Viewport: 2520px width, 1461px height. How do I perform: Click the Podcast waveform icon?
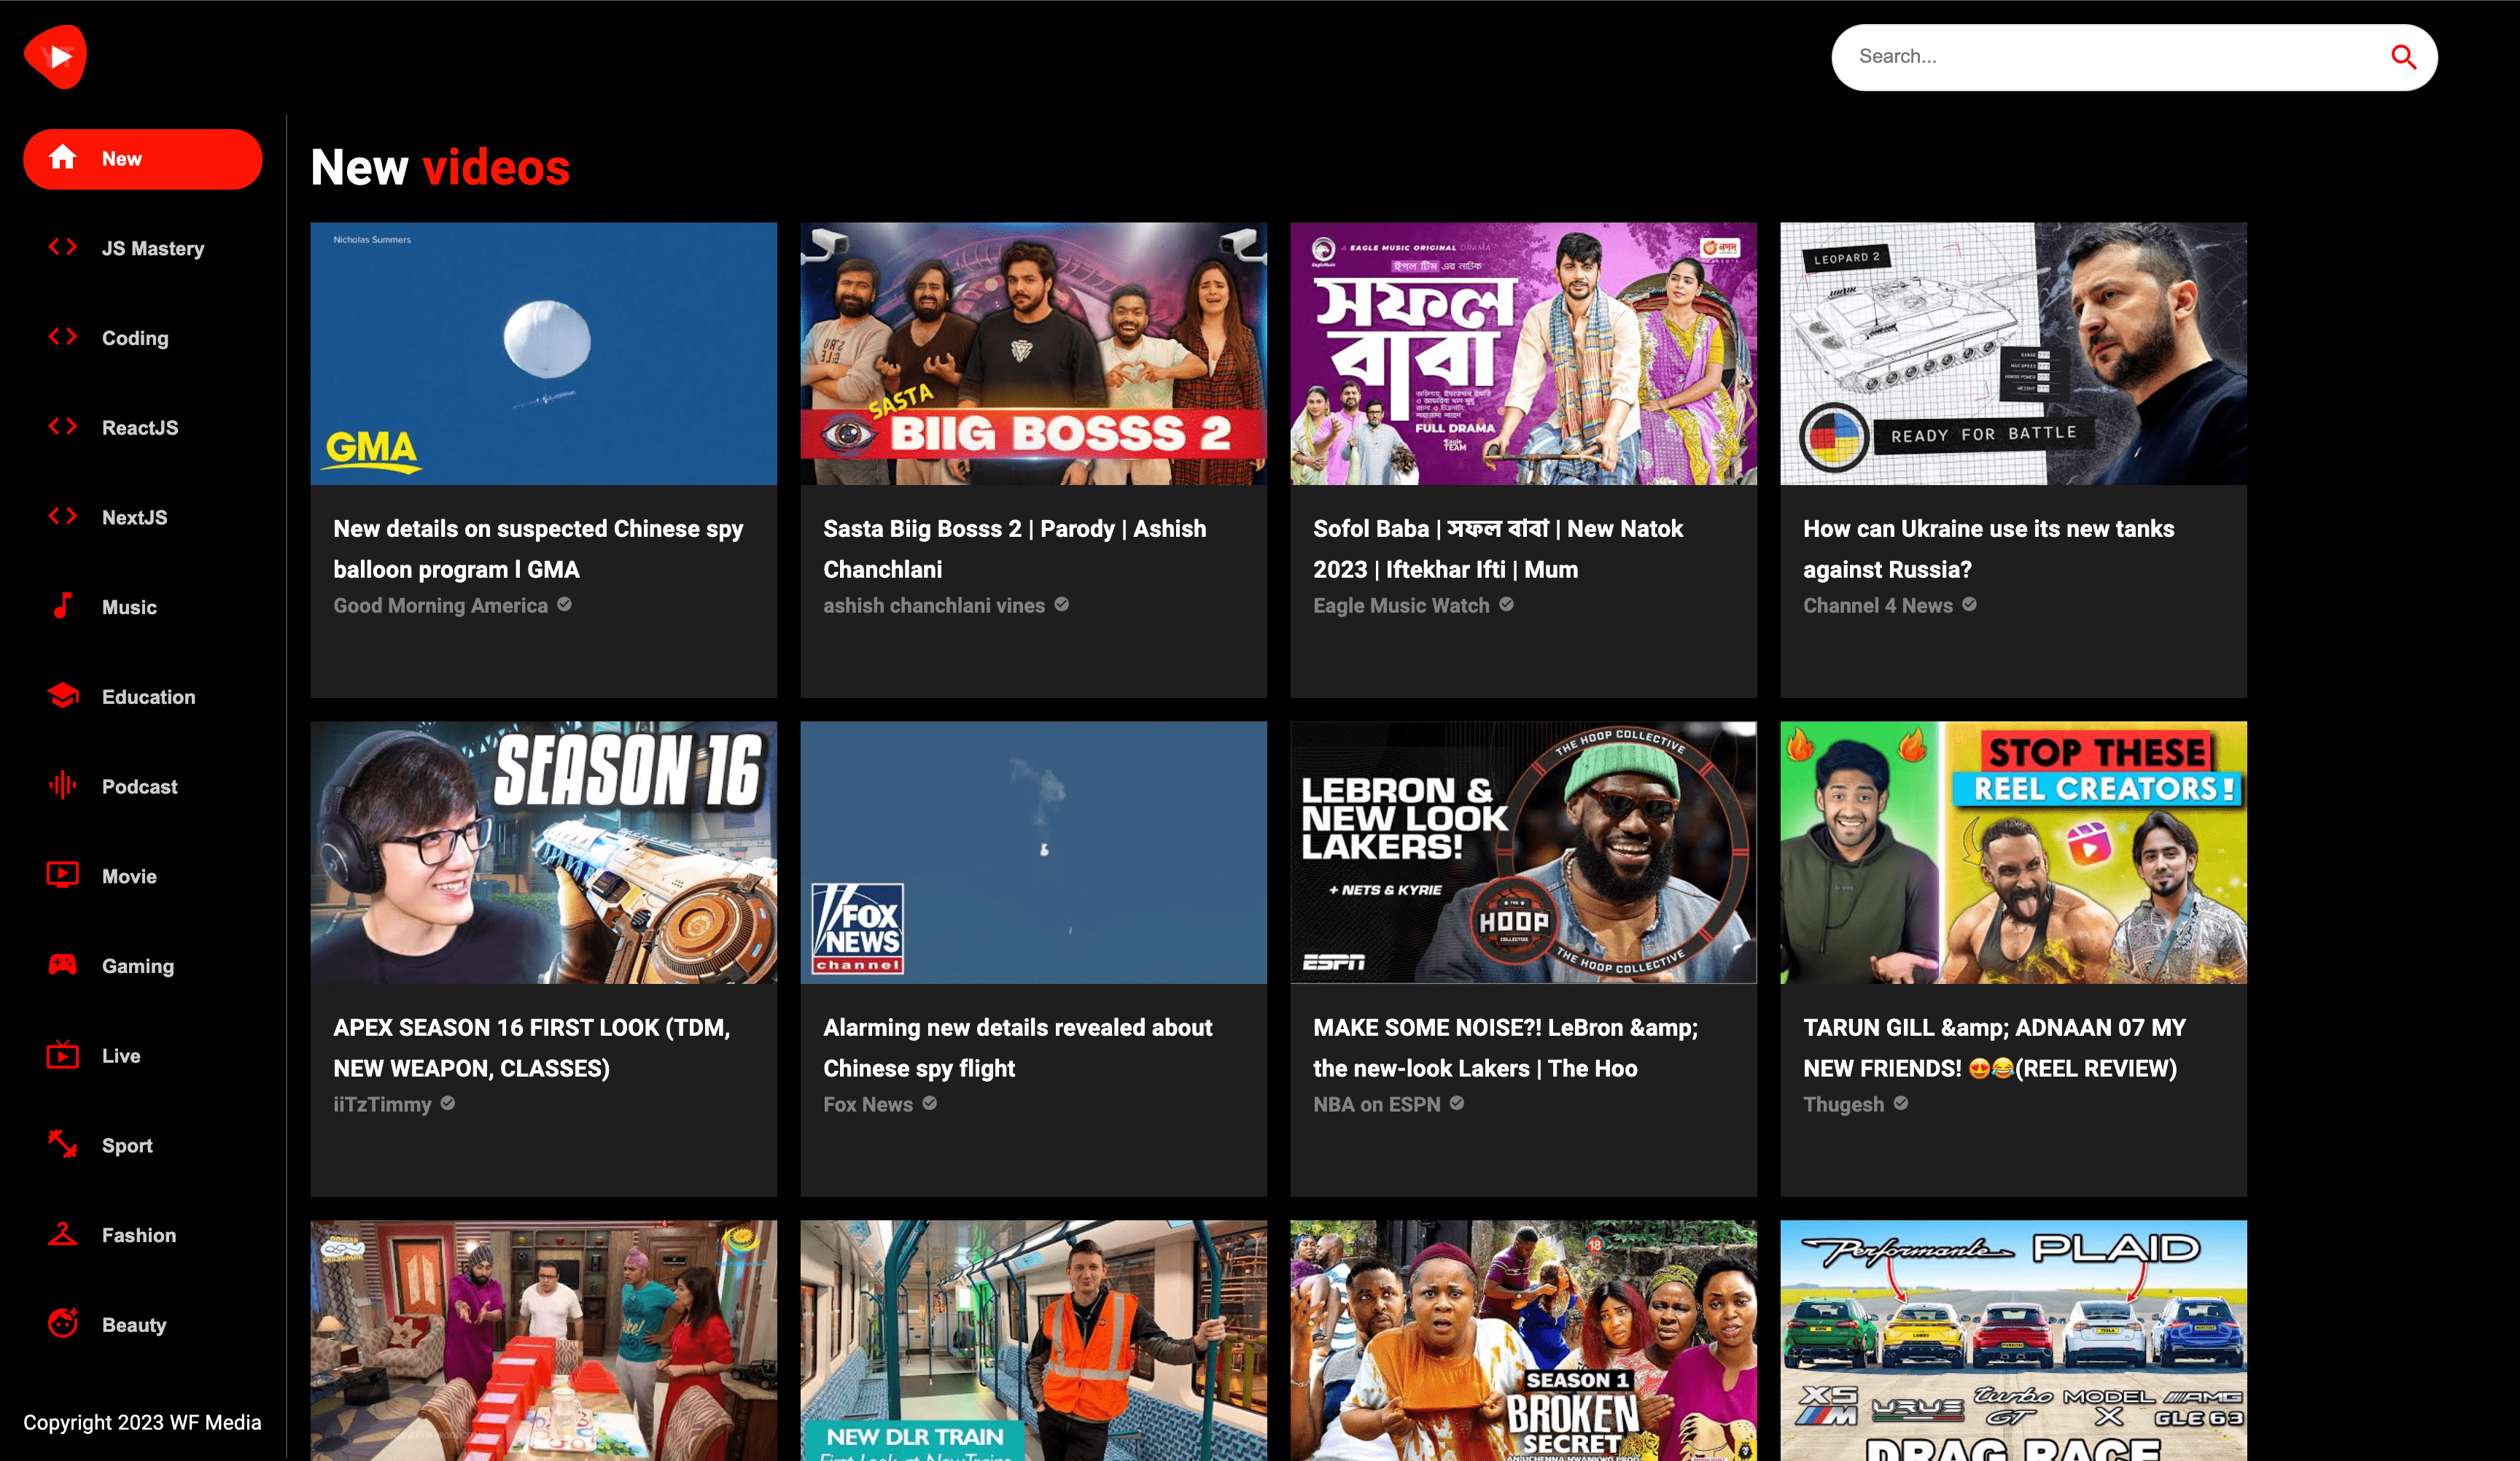point(63,785)
